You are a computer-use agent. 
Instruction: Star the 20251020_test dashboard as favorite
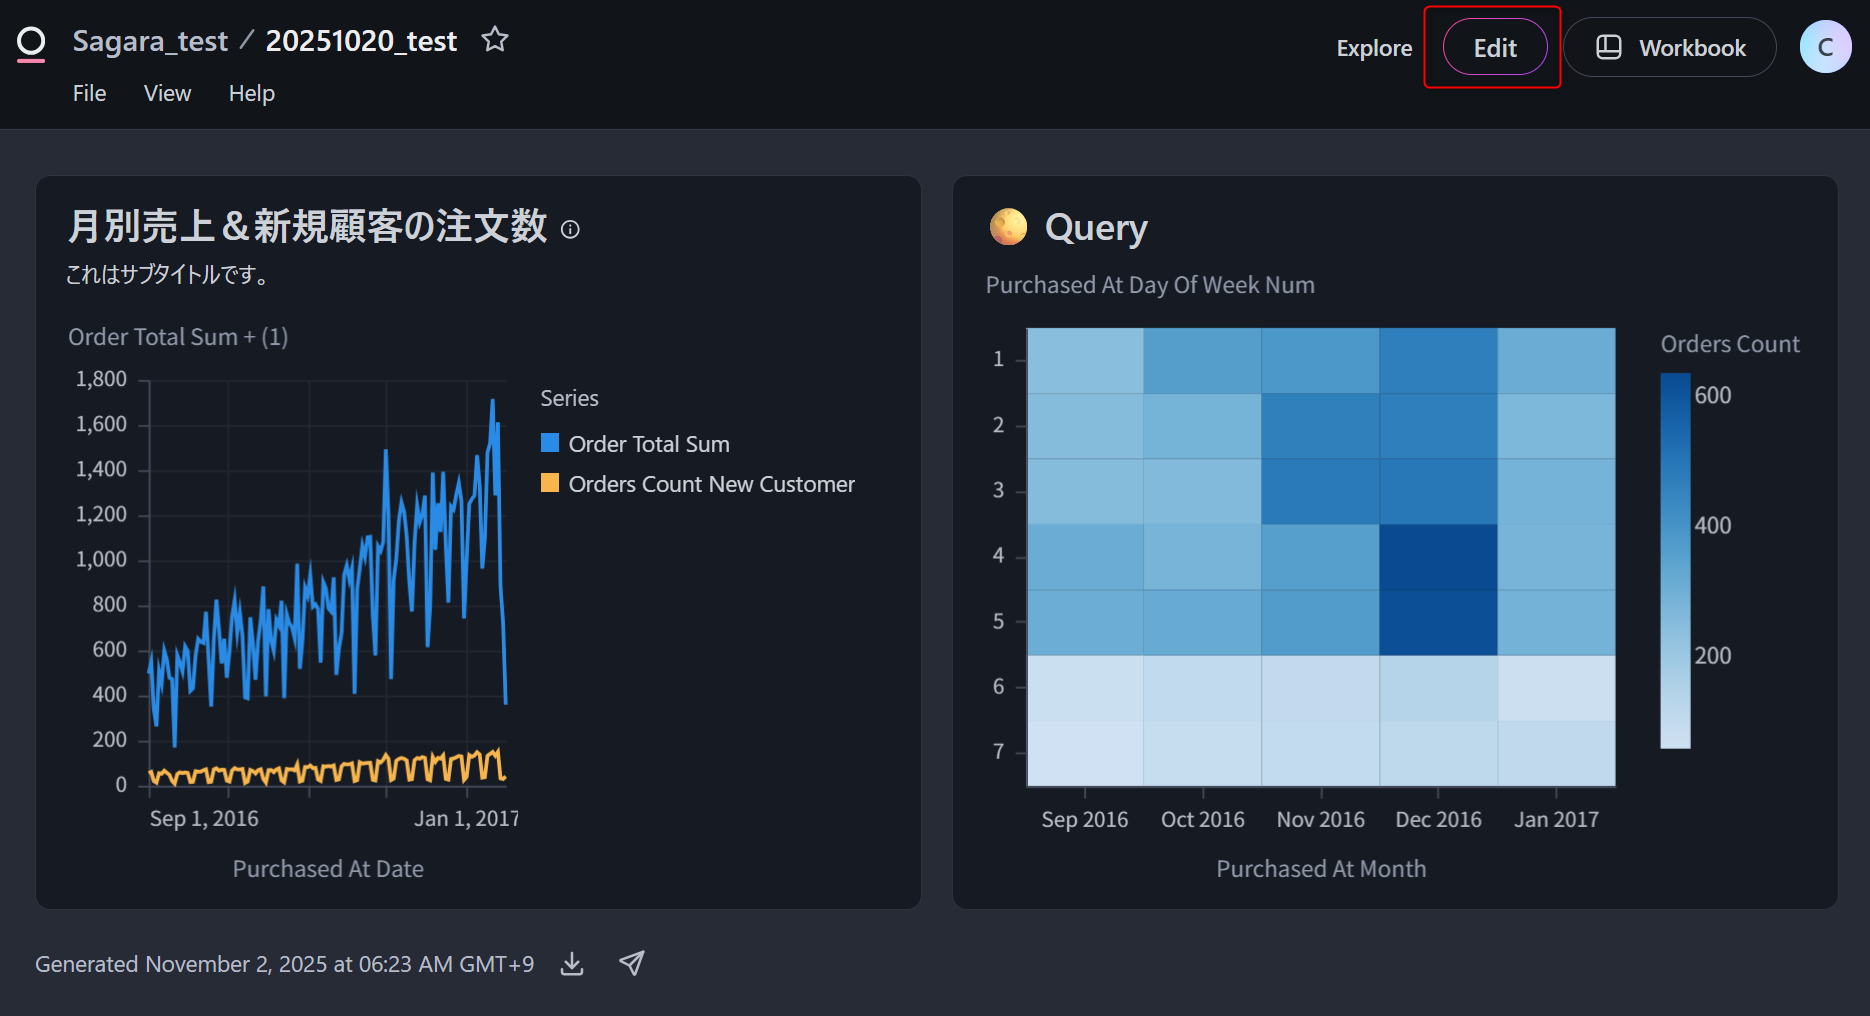click(x=495, y=40)
